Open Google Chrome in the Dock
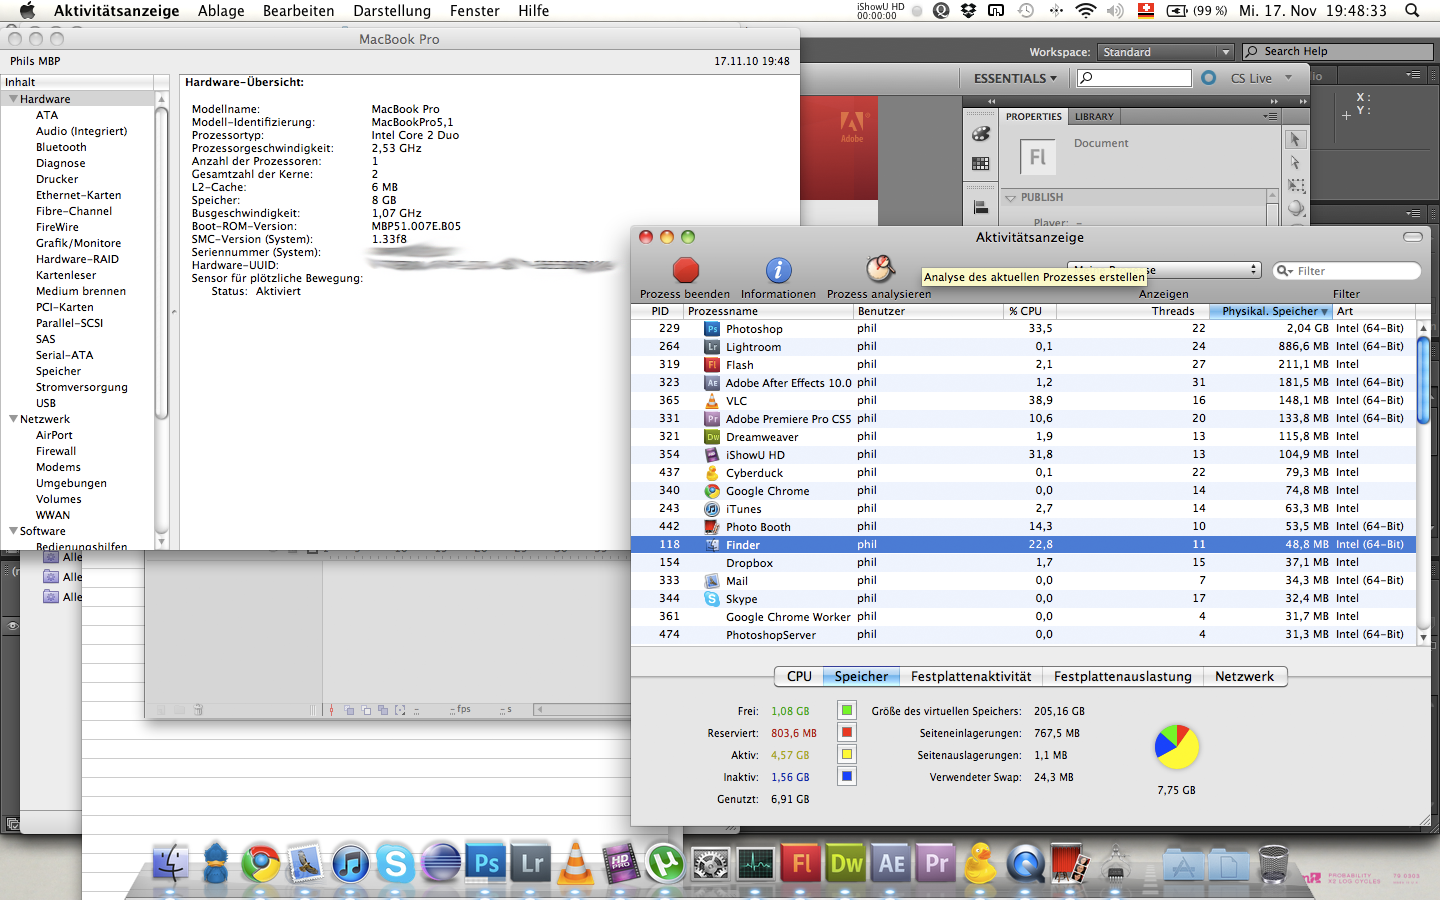1440x900 pixels. click(x=261, y=863)
